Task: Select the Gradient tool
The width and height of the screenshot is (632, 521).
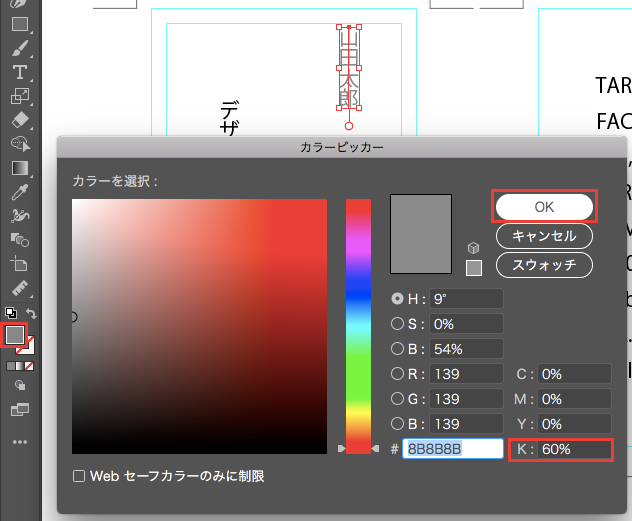Action: (19, 168)
